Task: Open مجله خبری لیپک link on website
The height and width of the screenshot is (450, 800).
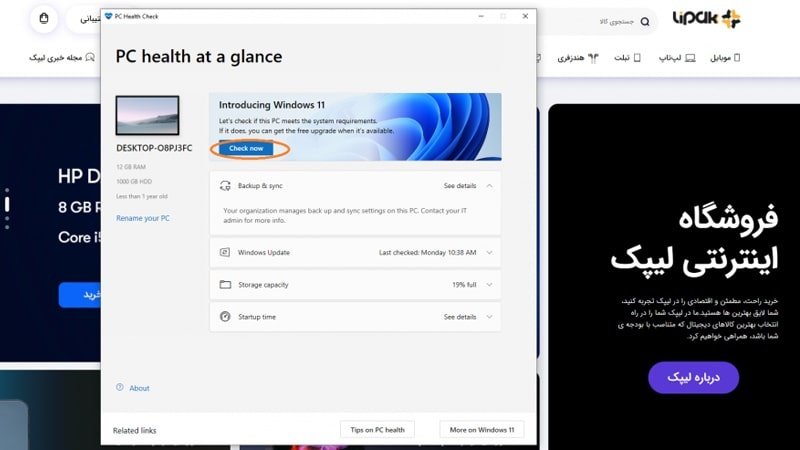Action: pyautogui.click(x=56, y=58)
